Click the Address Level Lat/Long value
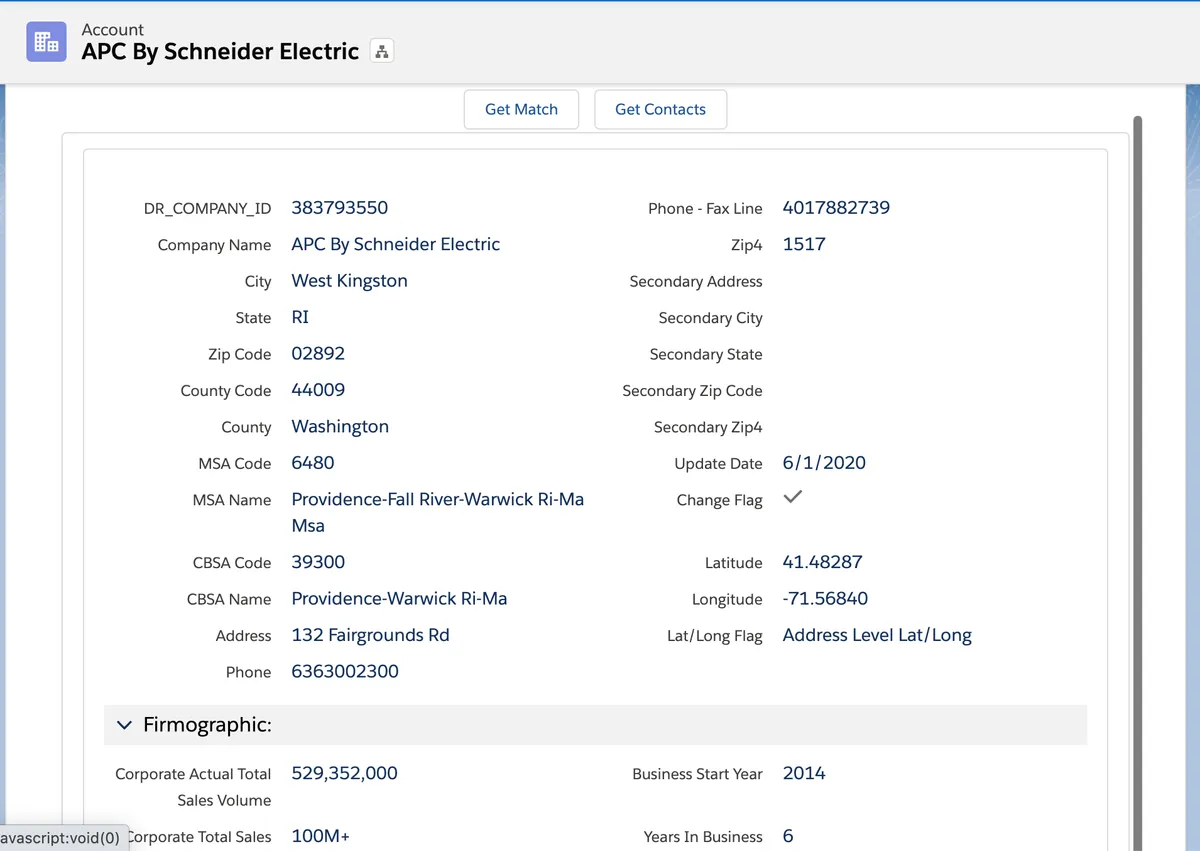Screen dimensions: 1200x851 click(x=877, y=635)
